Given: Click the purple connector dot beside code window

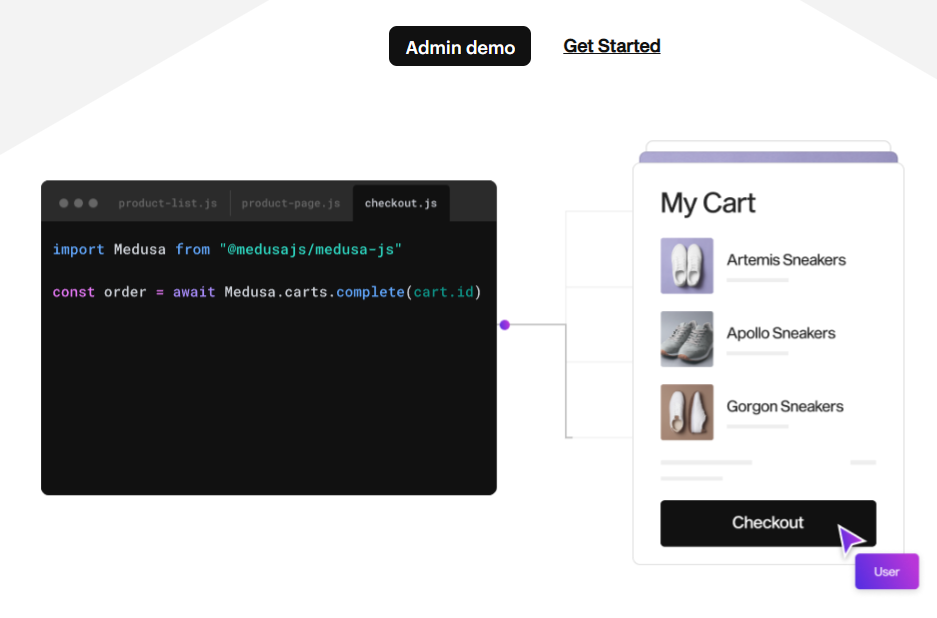Looking at the screenshot, I should click(505, 325).
